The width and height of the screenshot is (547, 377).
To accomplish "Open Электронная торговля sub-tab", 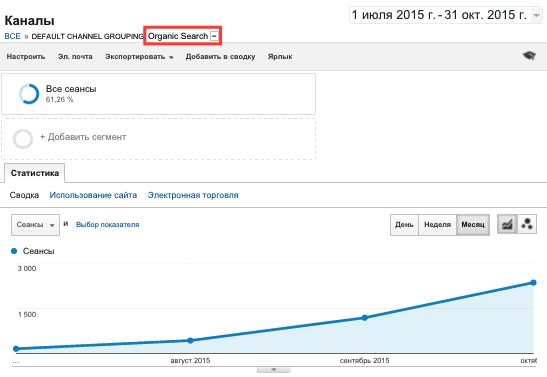I will tap(193, 195).
